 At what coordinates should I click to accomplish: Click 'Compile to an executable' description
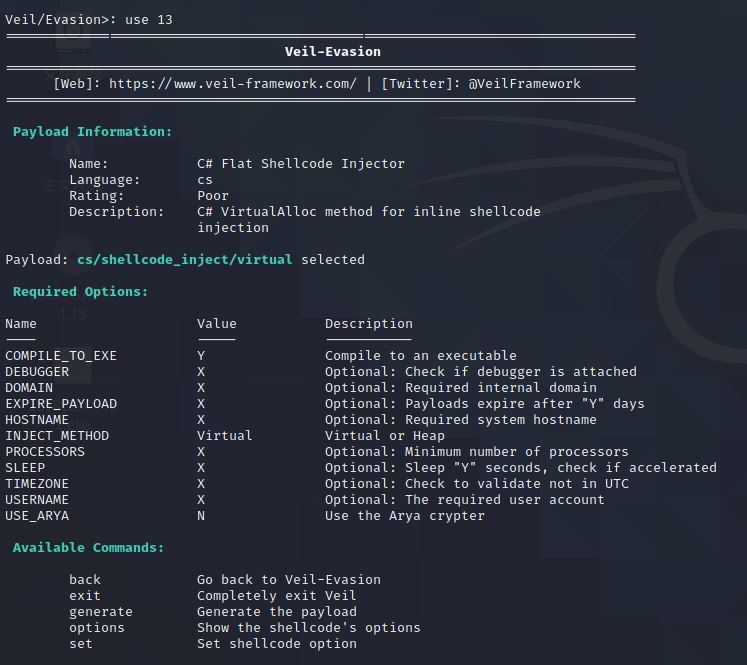click(421, 356)
